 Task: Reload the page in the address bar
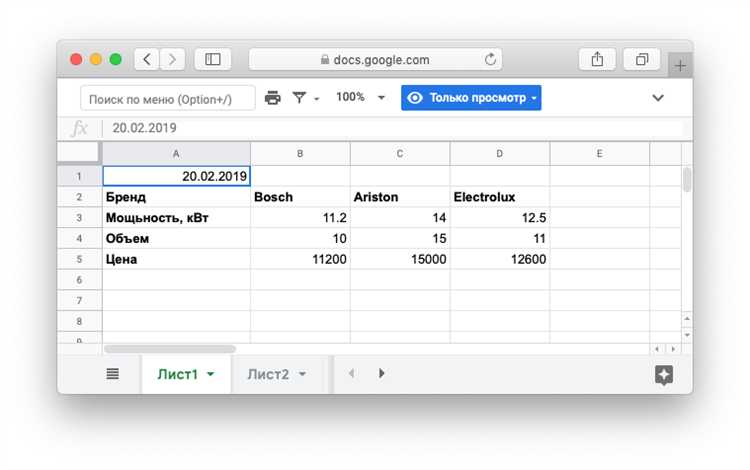[x=491, y=60]
